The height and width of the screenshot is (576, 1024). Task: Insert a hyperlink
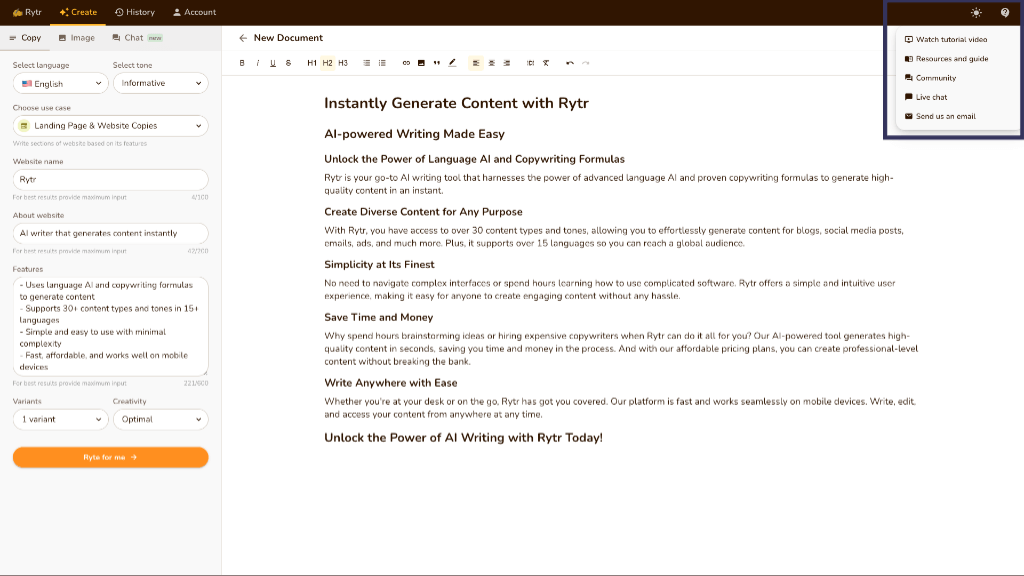pos(406,63)
